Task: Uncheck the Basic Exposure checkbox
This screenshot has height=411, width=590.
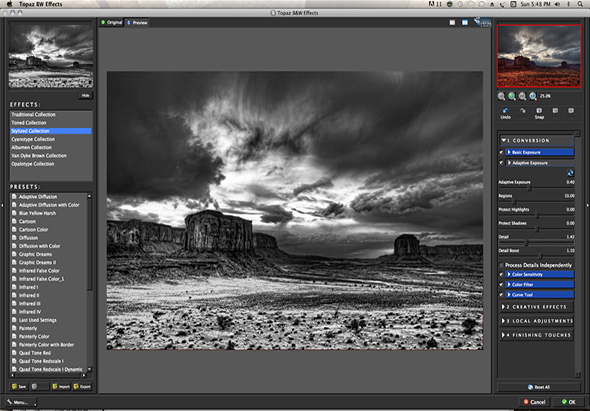Action: [501, 152]
